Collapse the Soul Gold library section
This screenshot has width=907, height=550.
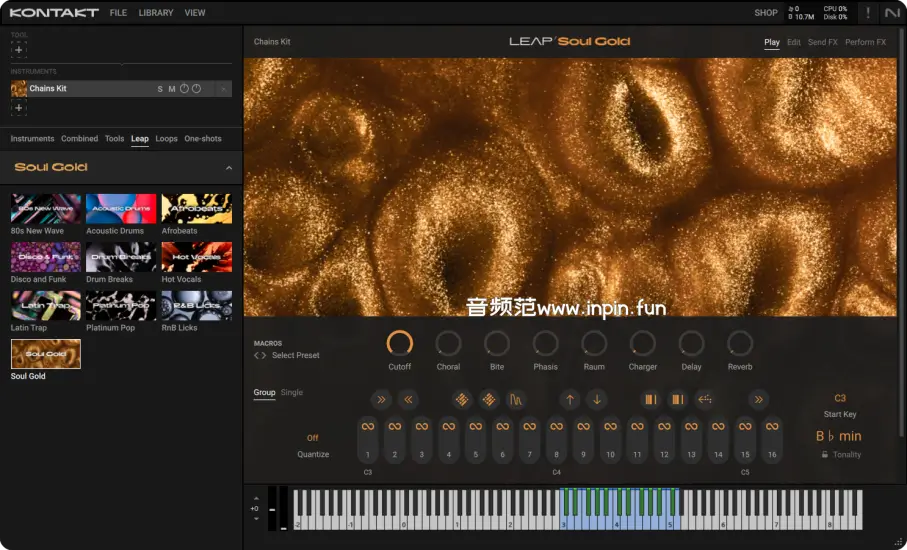point(229,168)
